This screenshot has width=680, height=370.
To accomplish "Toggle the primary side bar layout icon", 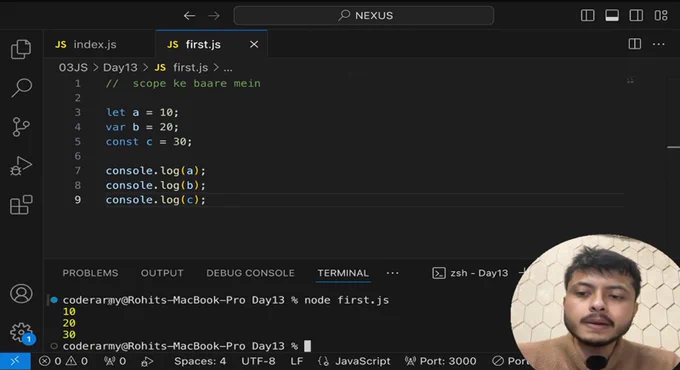I will (588, 16).
